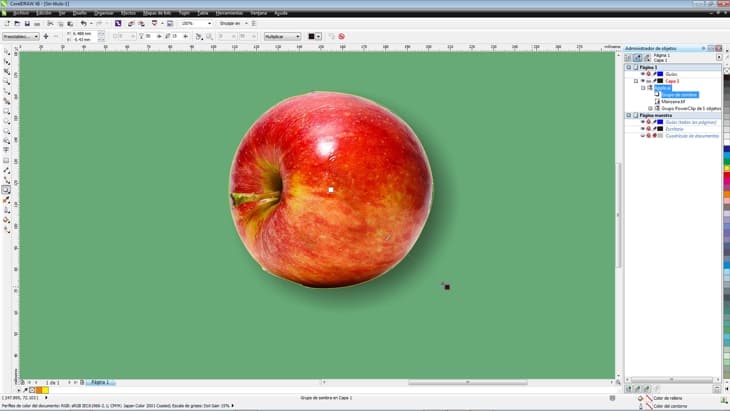This screenshot has height=411, width=730.
Task: Select Manzana.tif in the object tree
Action: click(x=673, y=101)
